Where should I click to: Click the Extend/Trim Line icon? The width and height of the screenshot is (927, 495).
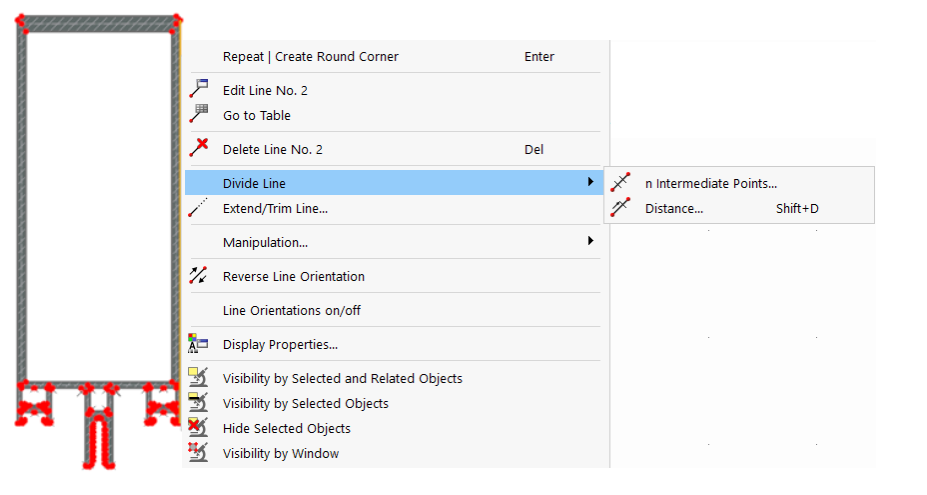coord(199,208)
